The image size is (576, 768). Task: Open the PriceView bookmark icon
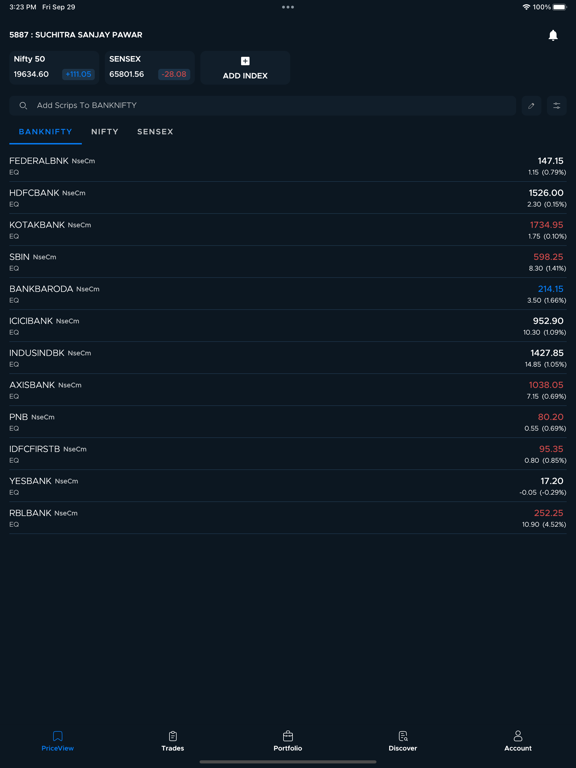pos(58,736)
